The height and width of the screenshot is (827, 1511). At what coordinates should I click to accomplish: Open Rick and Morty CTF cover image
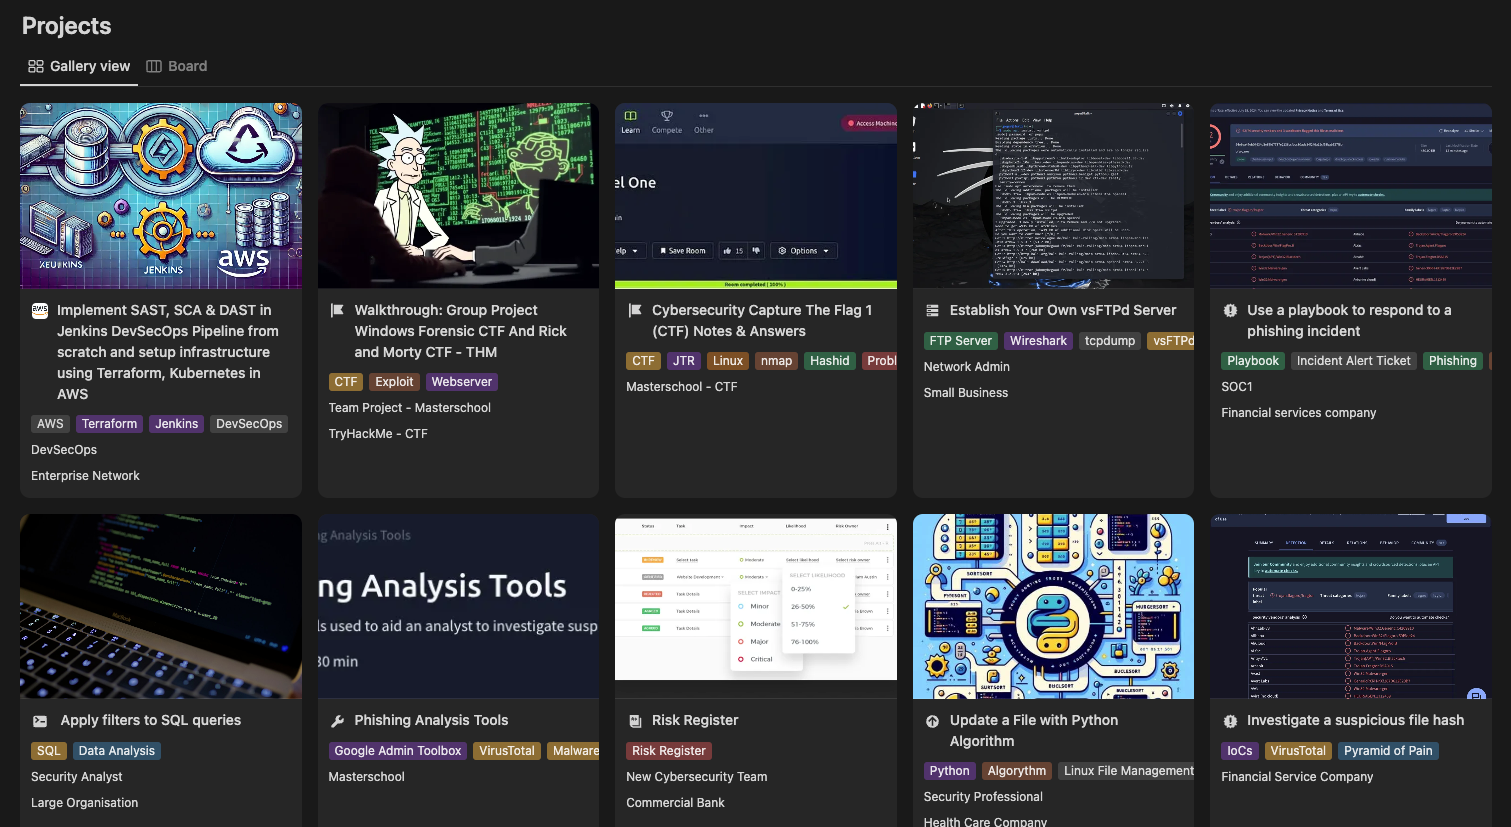coord(458,196)
